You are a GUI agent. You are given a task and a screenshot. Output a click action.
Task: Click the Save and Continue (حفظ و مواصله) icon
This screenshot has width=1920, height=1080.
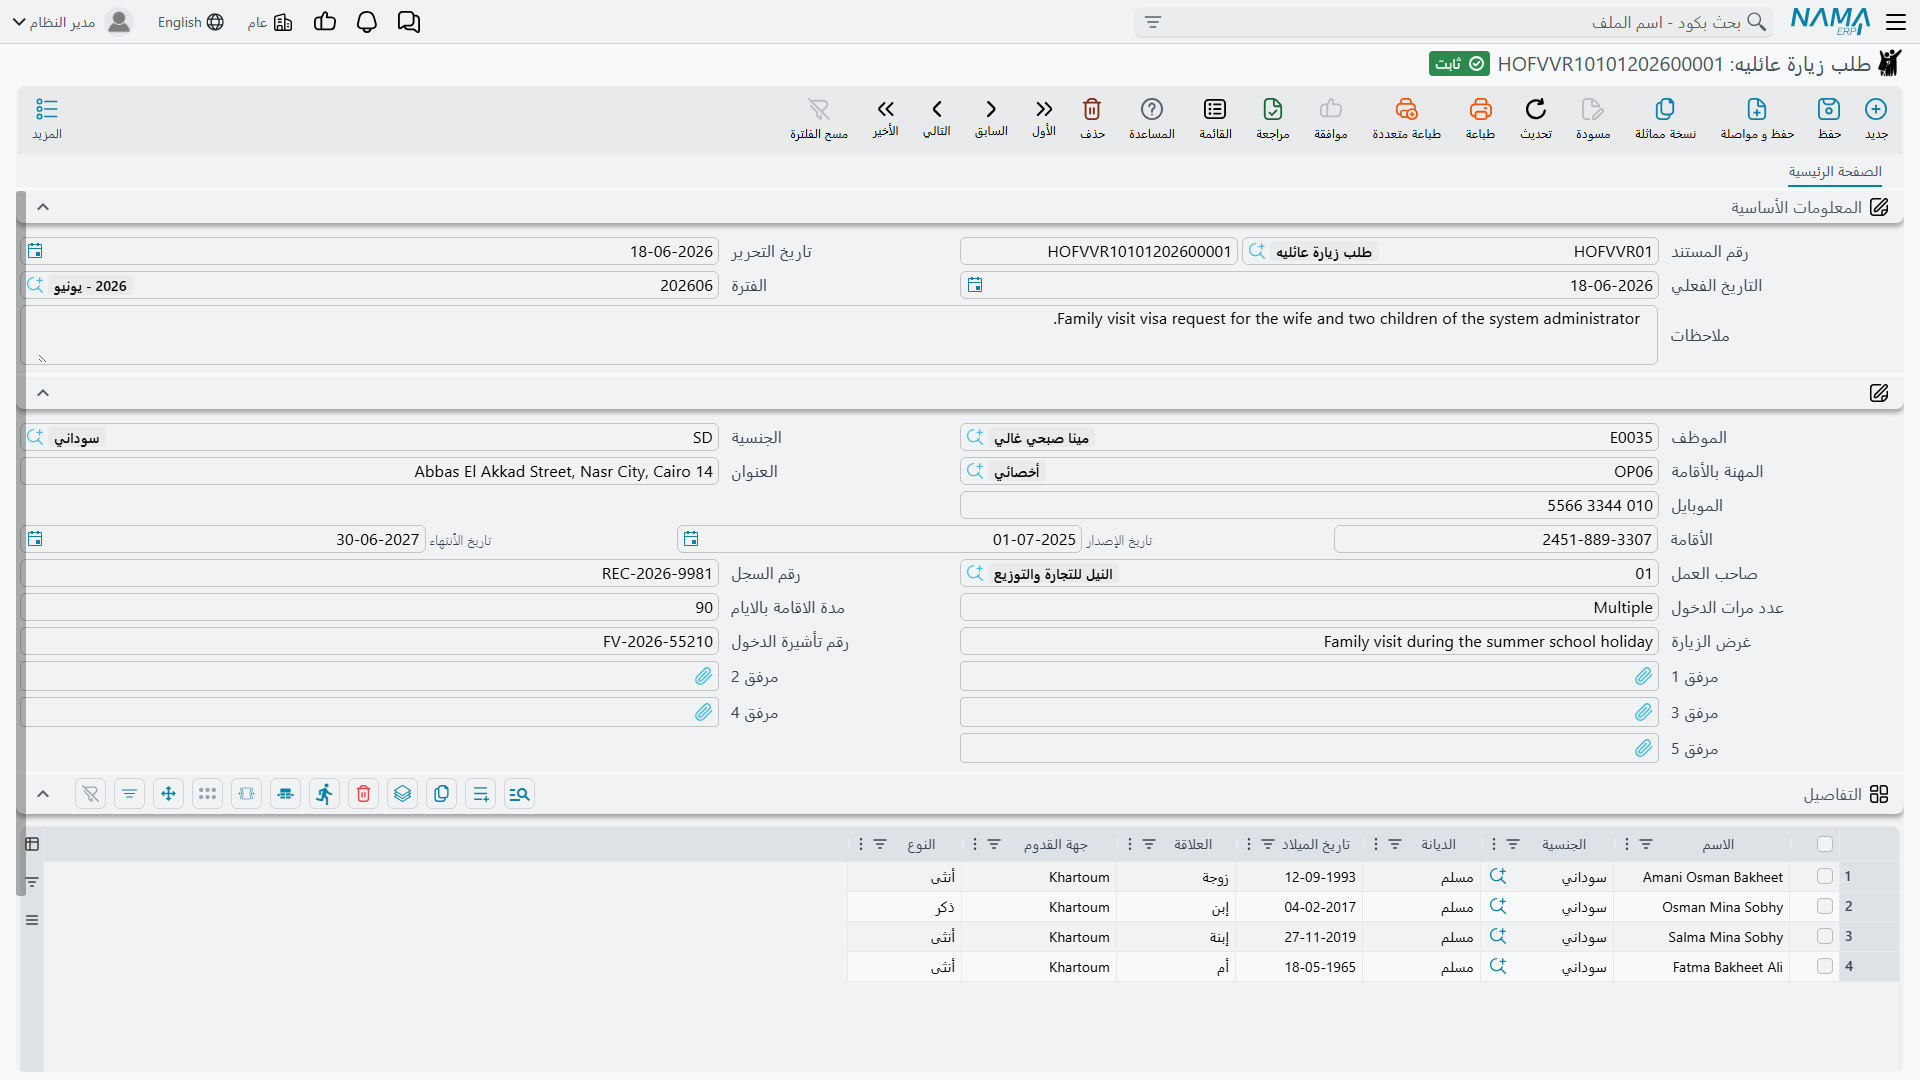click(x=1757, y=109)
